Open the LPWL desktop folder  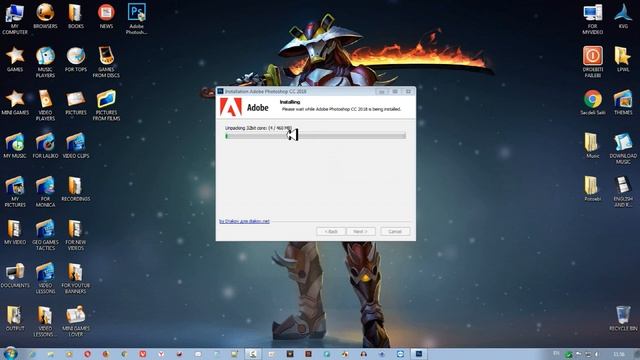(x=623, y=60)
